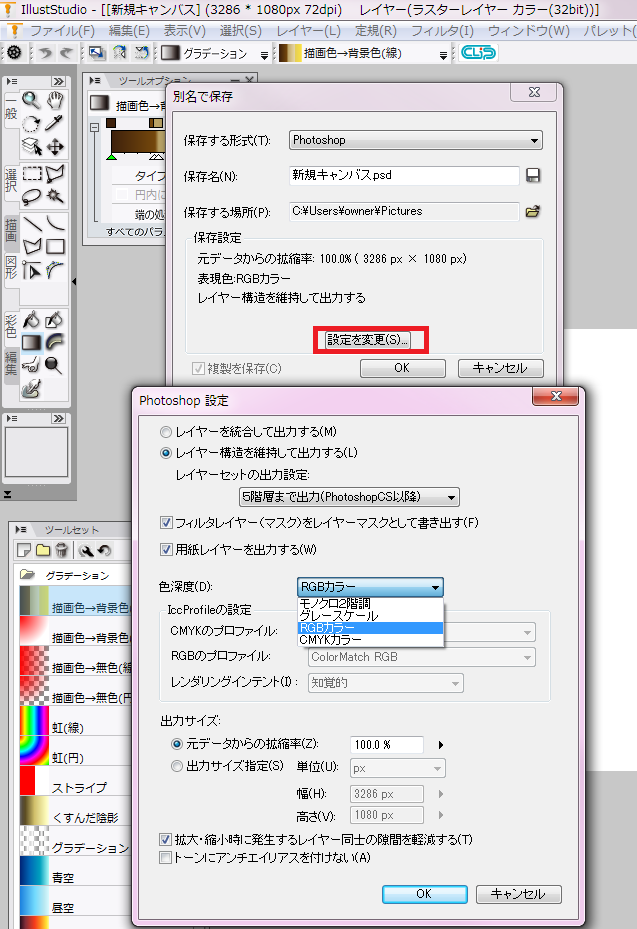Click the '設定を変更(S)...' button
Viewport: 637px width, 929px height.
368,340
